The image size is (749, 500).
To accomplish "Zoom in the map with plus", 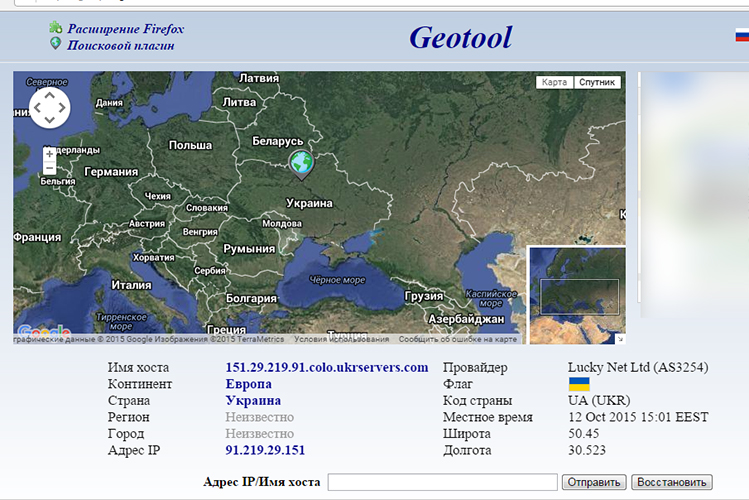I will point(49,154).
